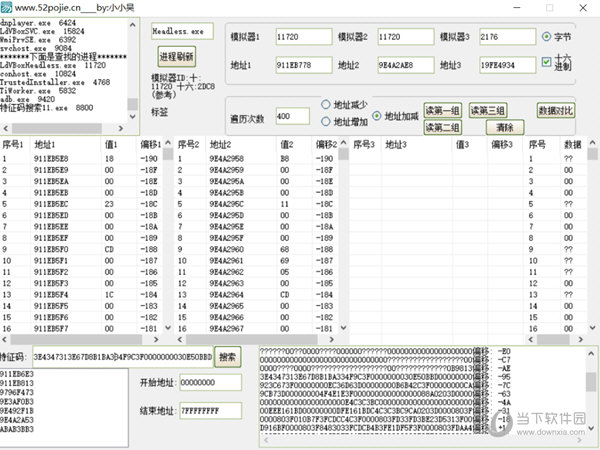Click the 地址2 column header
600x450 pixels.
[x=241, y=144]
